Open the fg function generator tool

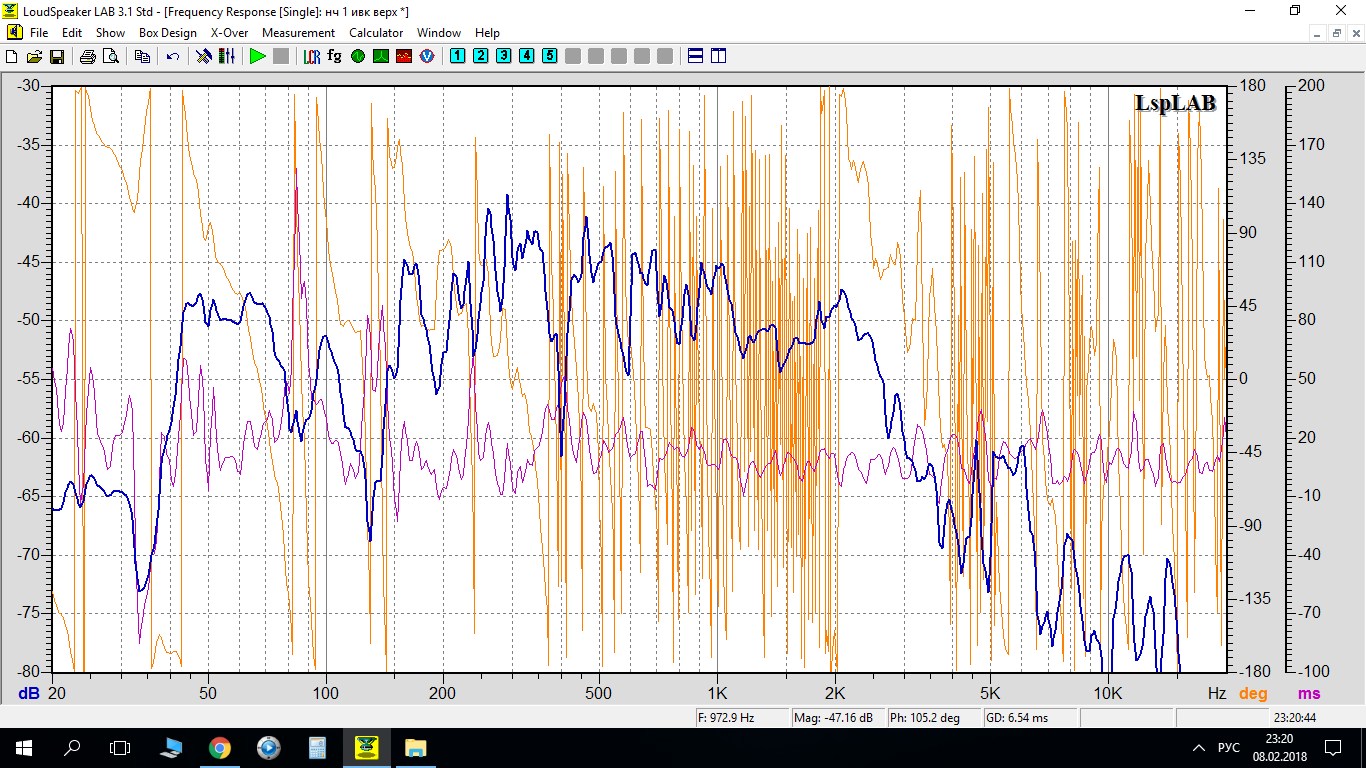click(334, 56)
